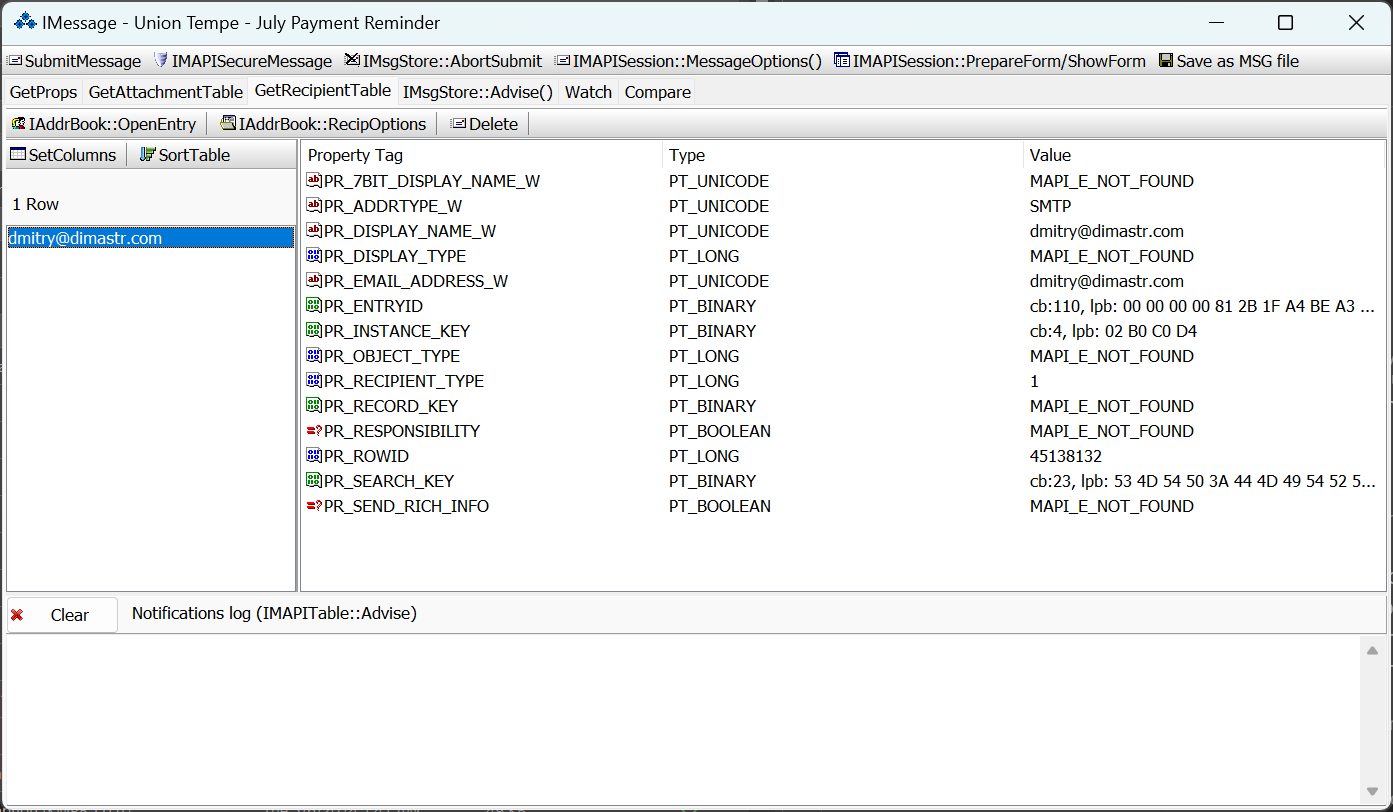
Task: Click the 1 Row count label
Action: 36,204
